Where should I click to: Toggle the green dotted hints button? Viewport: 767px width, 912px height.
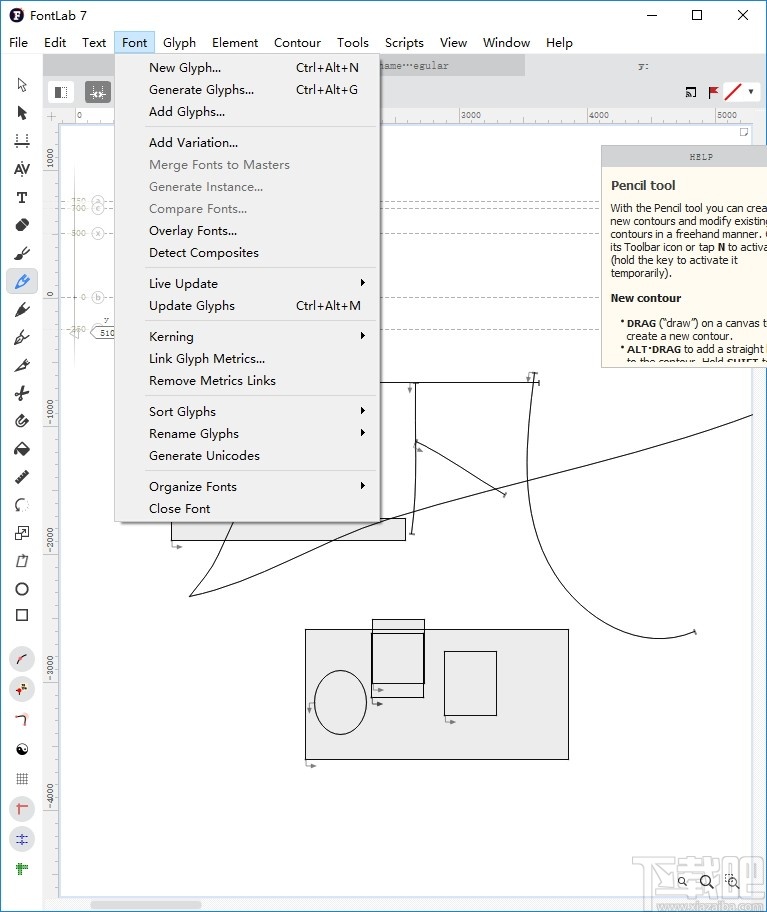click(22, 869)
